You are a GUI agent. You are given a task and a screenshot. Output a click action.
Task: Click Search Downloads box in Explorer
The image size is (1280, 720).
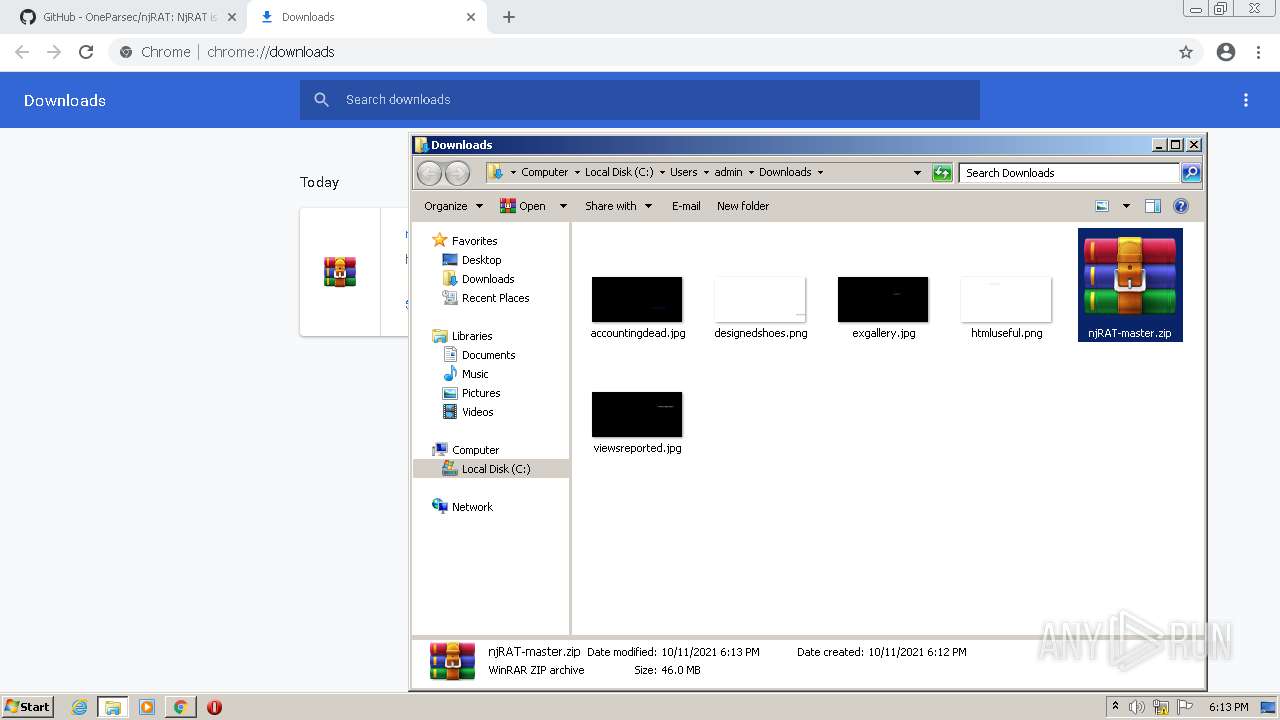click(x=1068, y=173)
